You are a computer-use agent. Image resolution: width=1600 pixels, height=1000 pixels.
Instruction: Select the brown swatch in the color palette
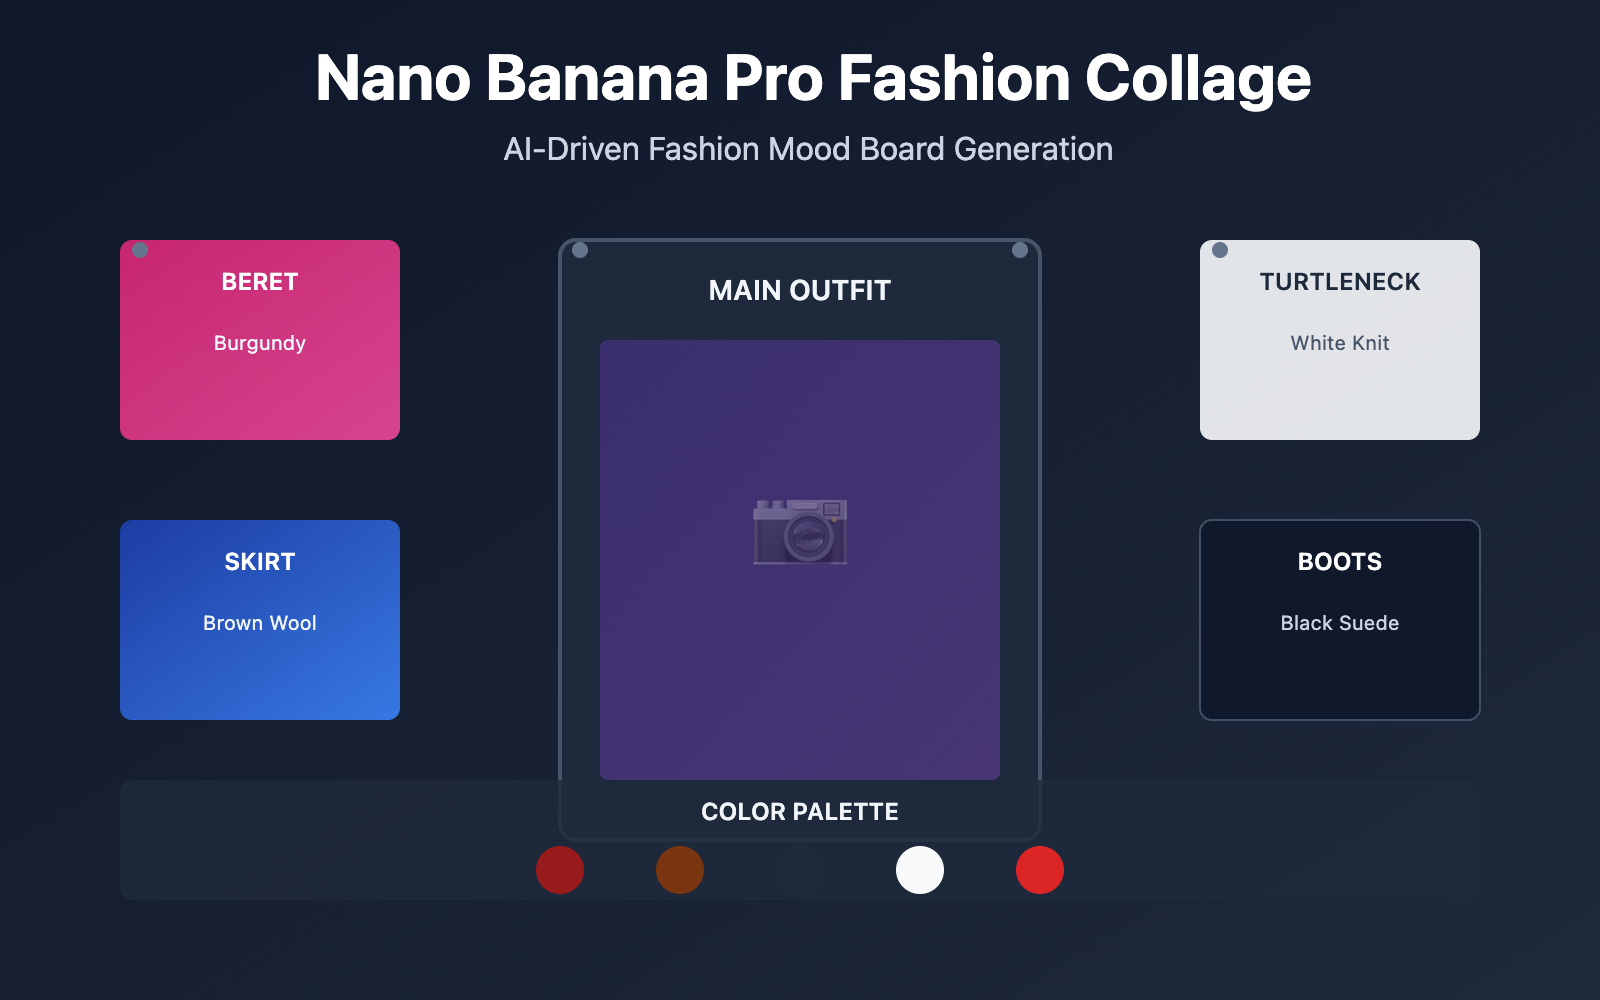680,871
